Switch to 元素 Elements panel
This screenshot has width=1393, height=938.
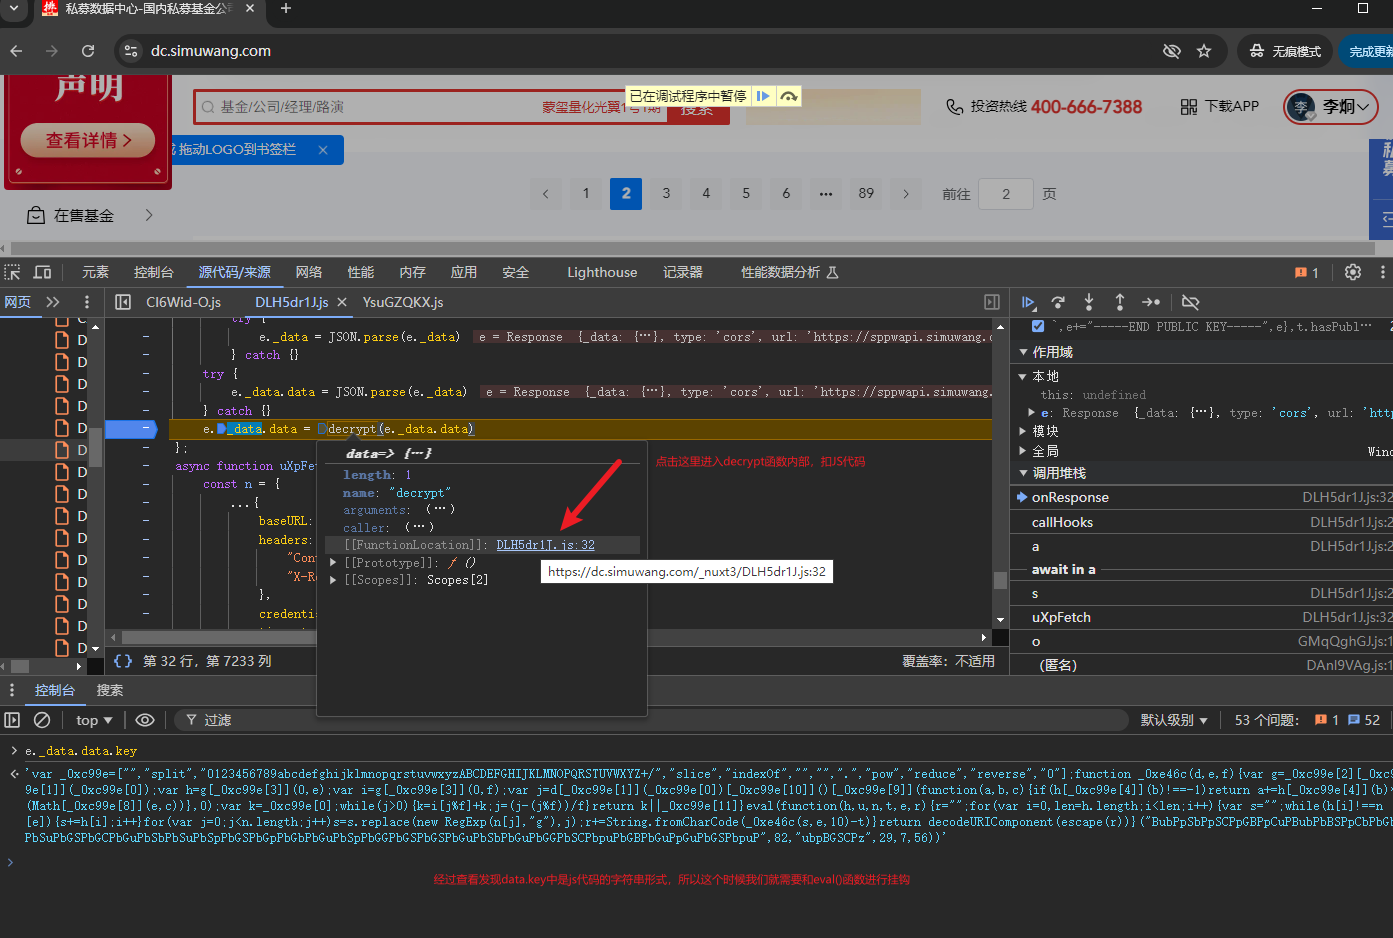[96, 272]
